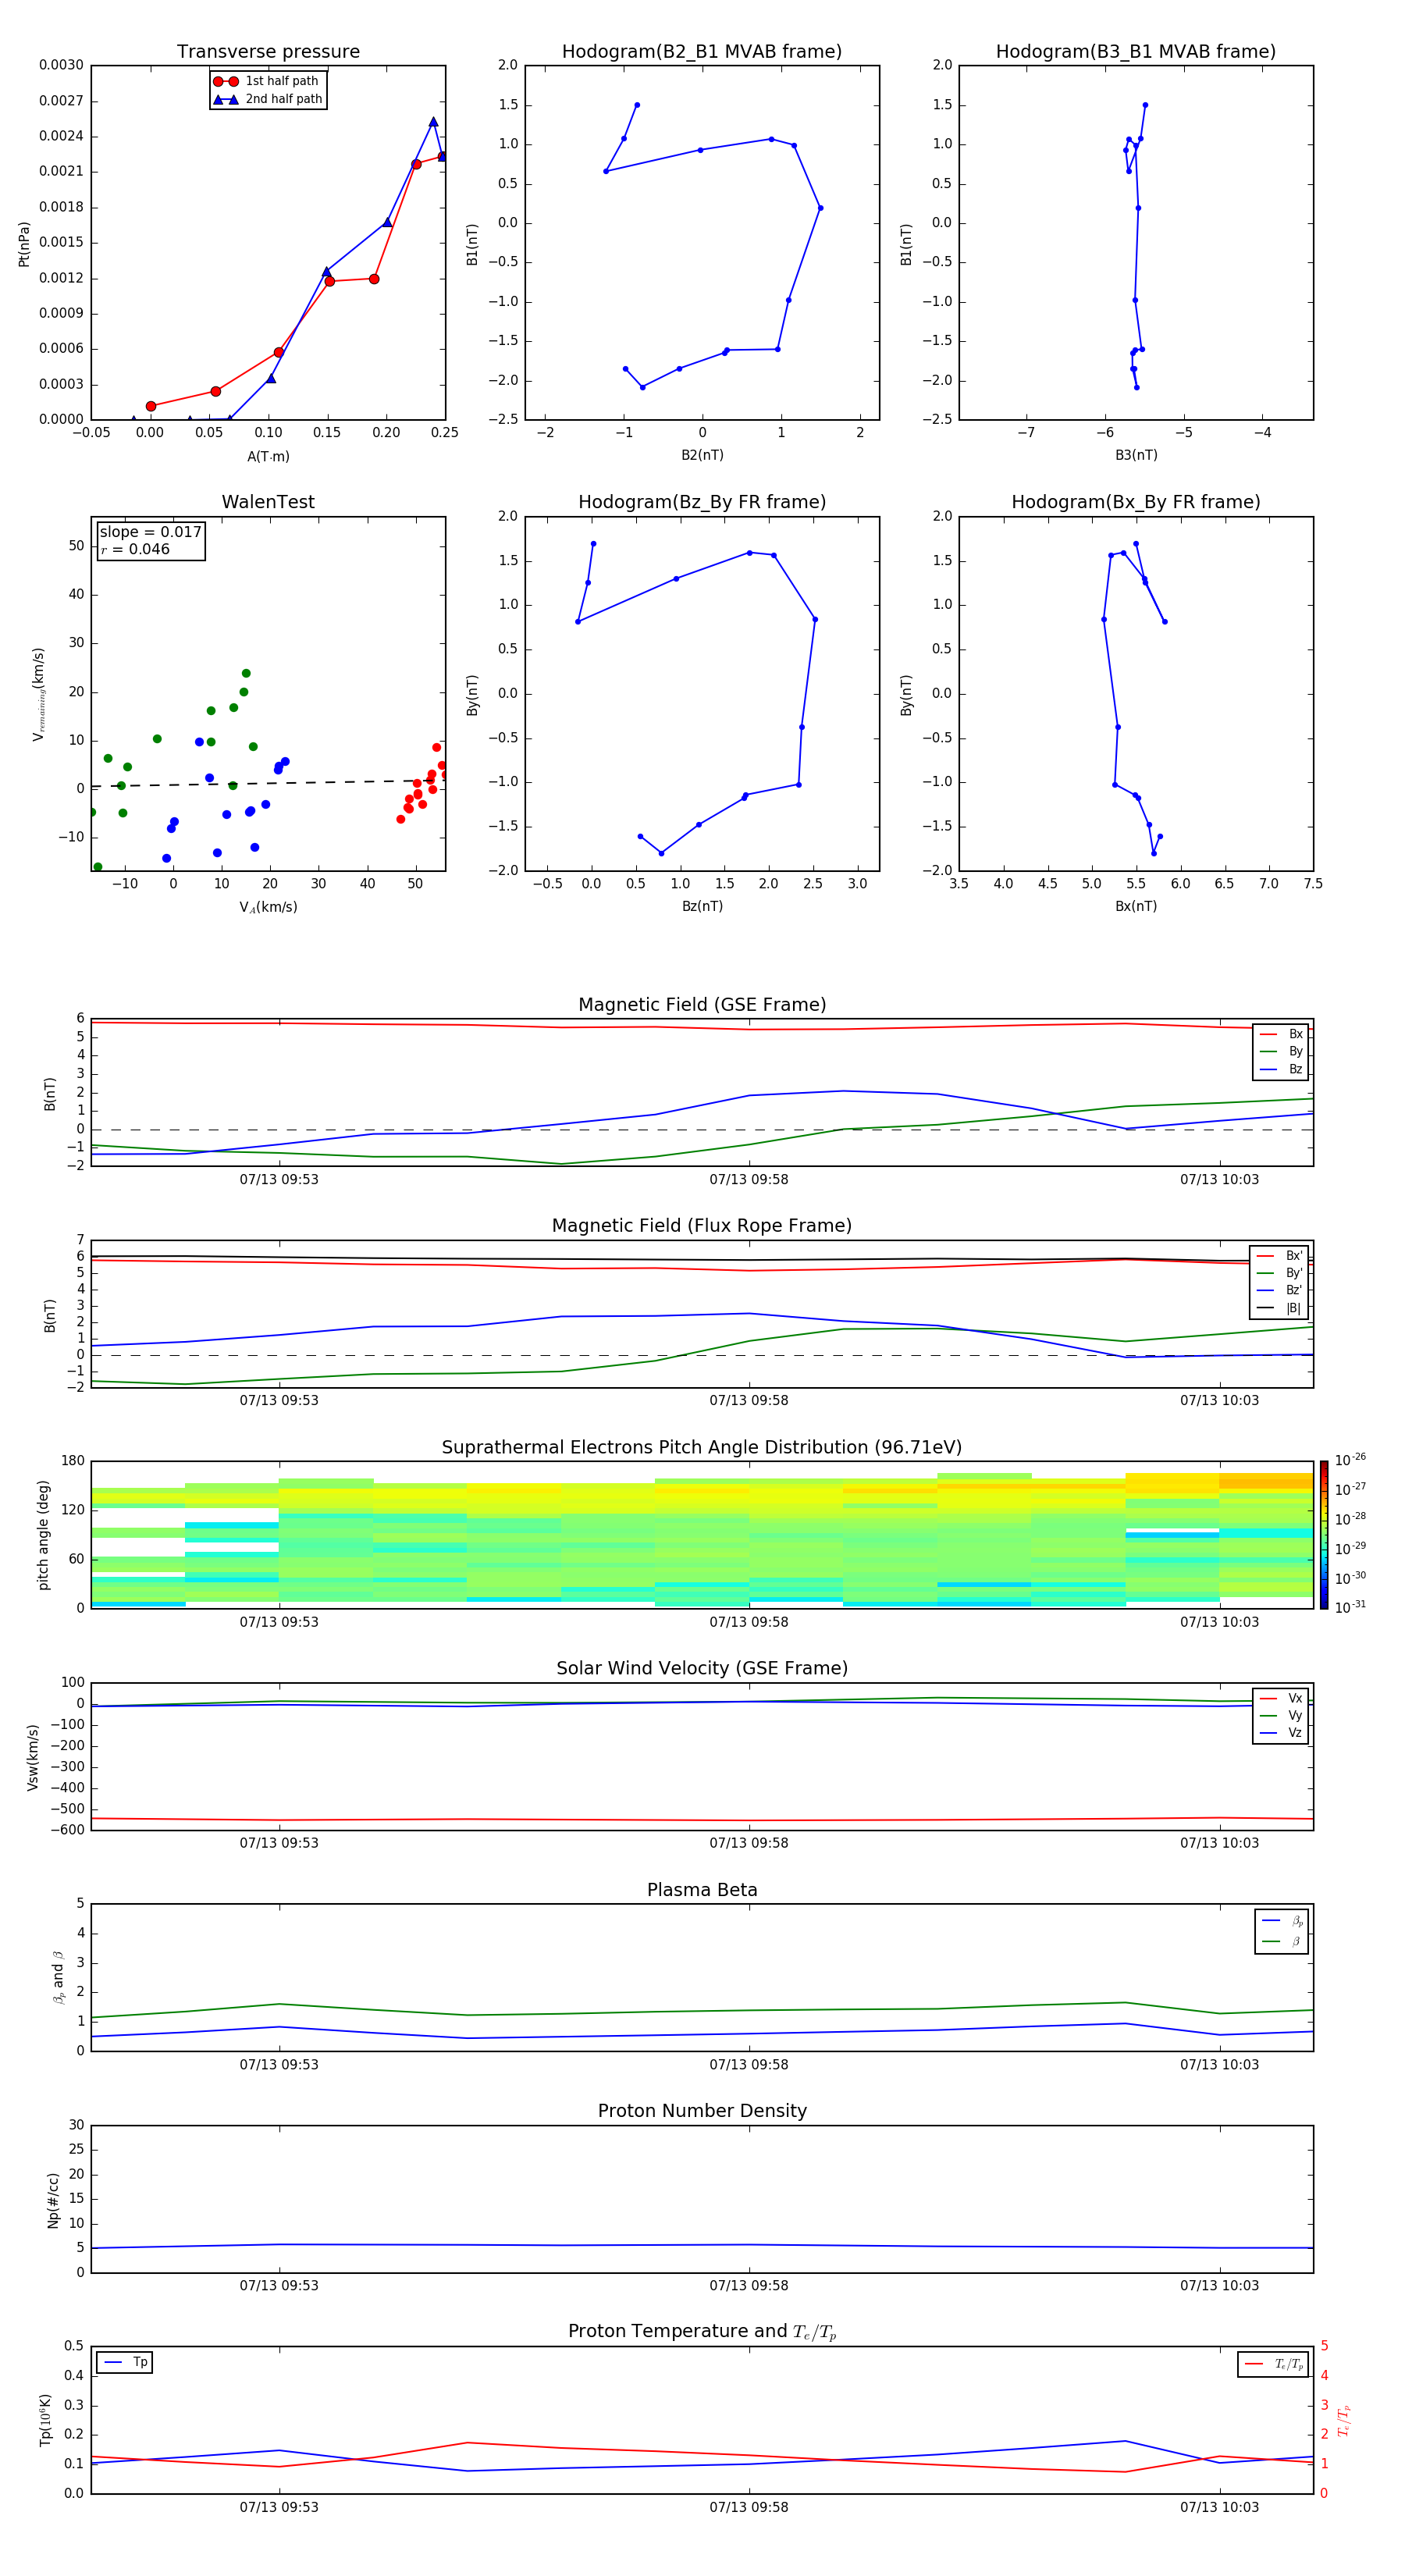Click "07/13 09:53" tick under Proton Number Density
The height and width of the screenshot is (2576, 1405).
(x=279, y=2286)
